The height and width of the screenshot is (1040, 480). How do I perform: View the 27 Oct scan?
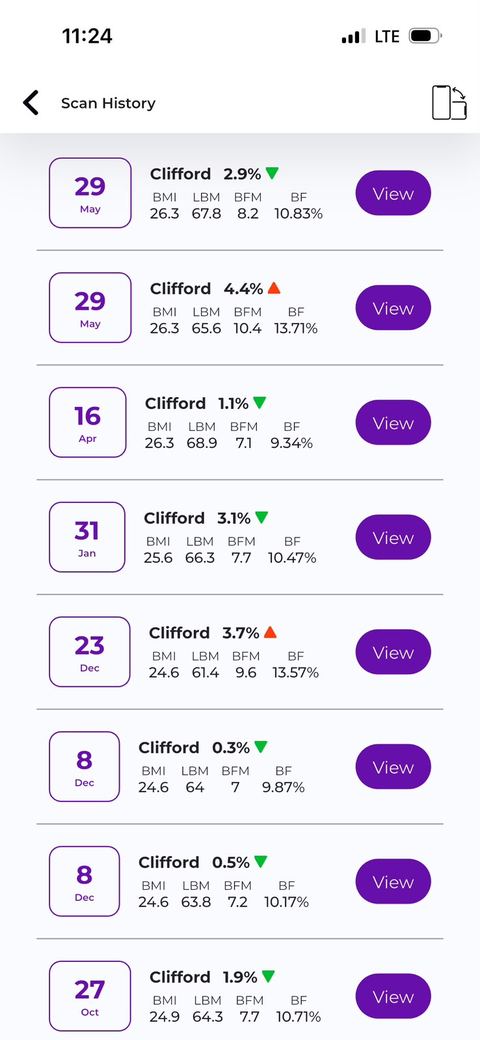point(393,996)
